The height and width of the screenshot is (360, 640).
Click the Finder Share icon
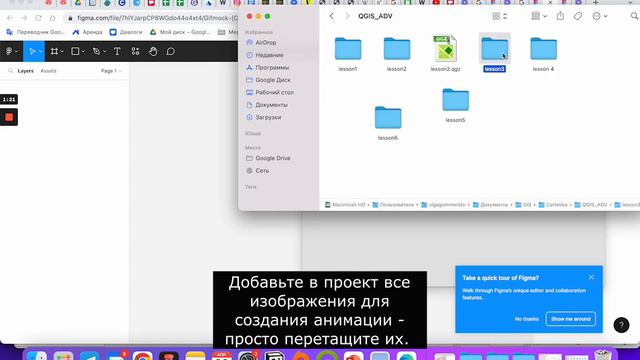click(560, 16)
